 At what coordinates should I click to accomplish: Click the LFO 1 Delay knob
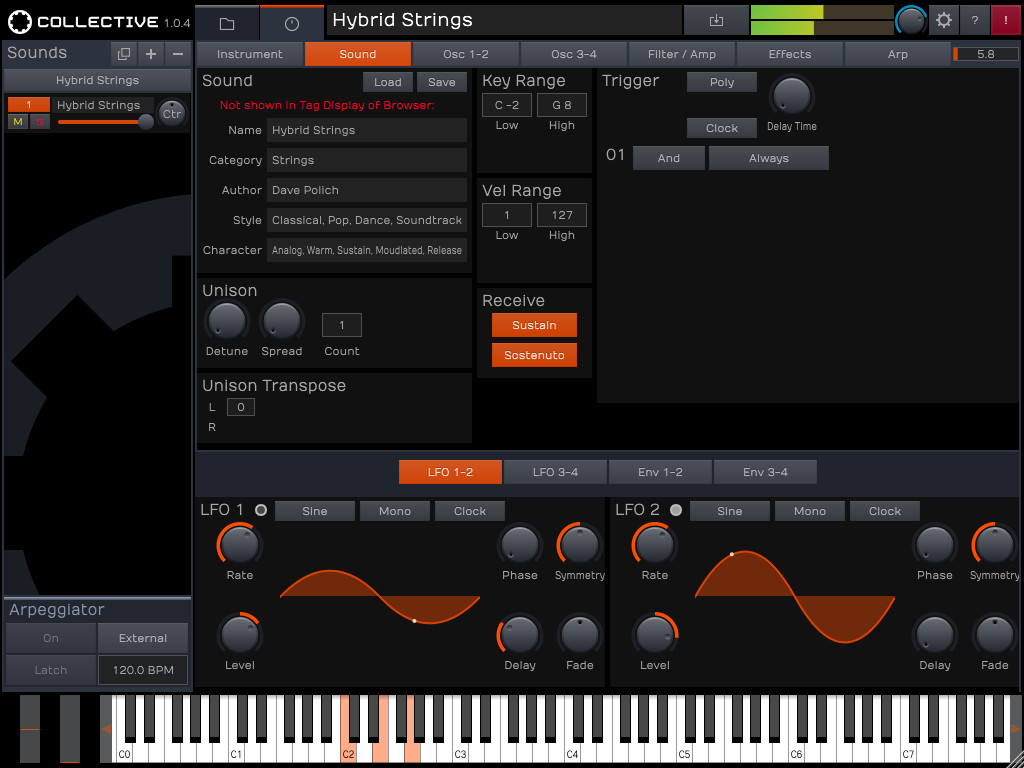[x=520, y=635]
